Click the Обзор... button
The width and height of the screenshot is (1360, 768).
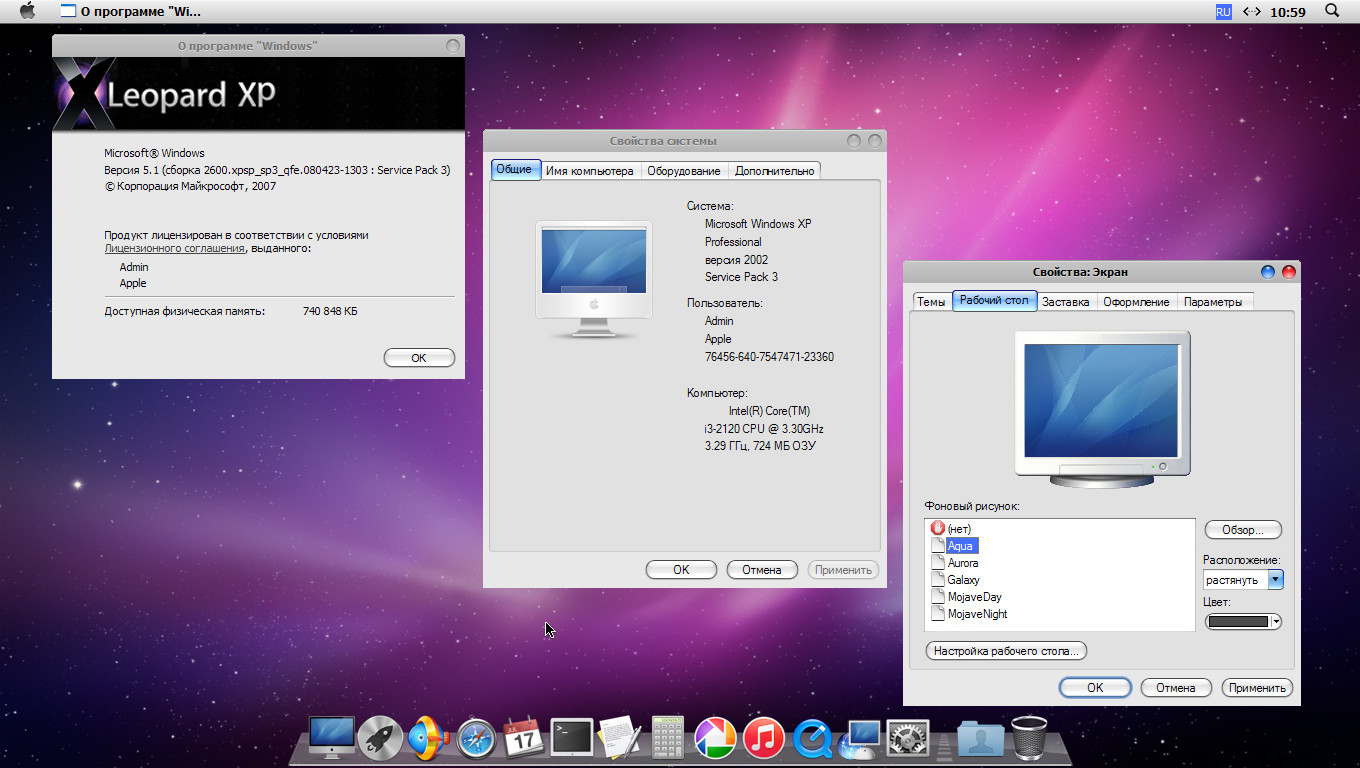[1242, 530]
